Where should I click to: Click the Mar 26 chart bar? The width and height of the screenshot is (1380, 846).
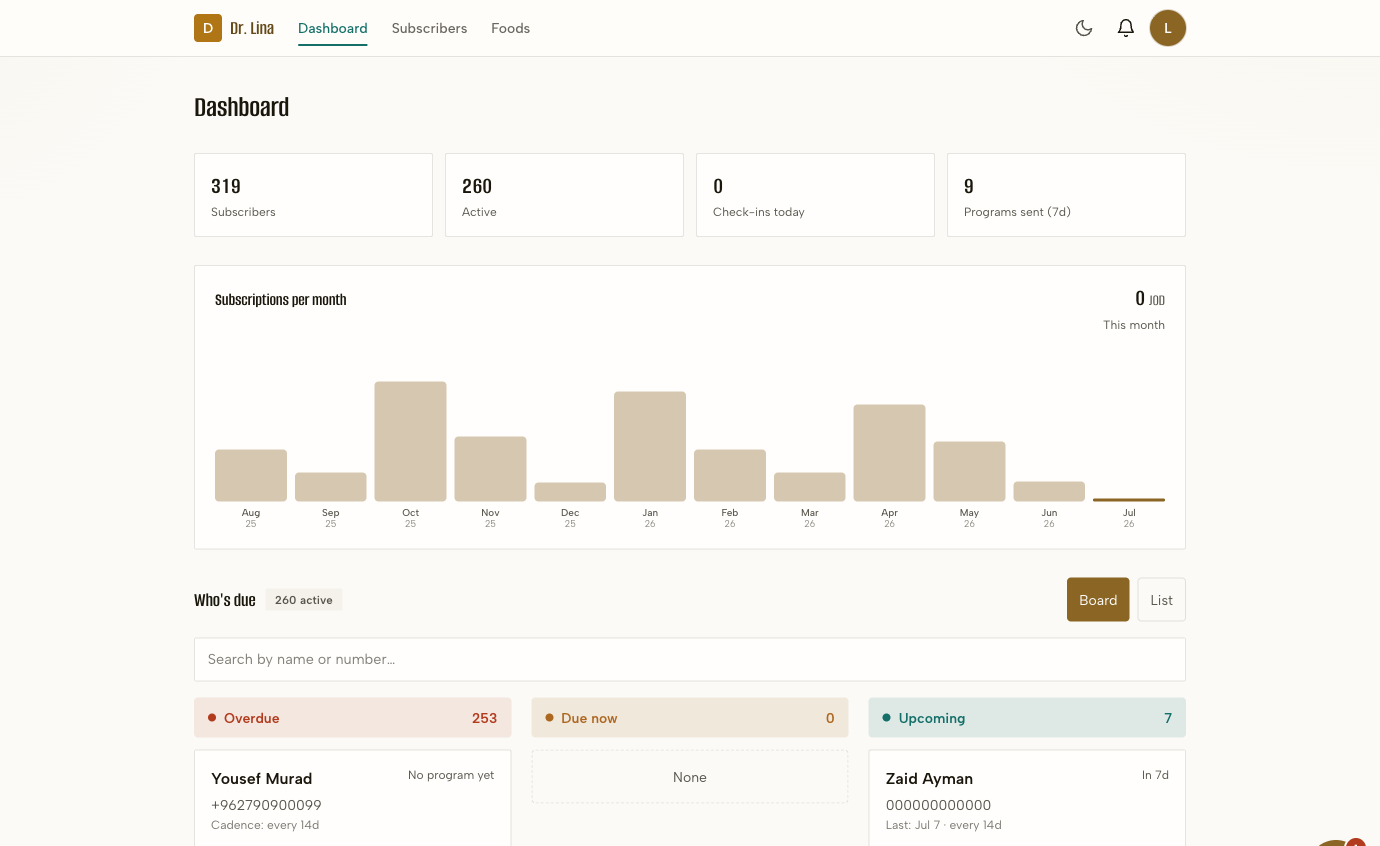point(809,487)
